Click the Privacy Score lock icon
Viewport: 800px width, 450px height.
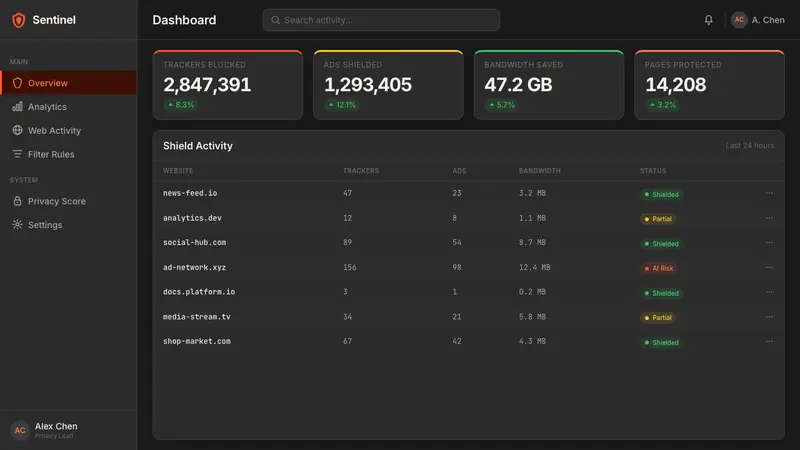[17, 201]
